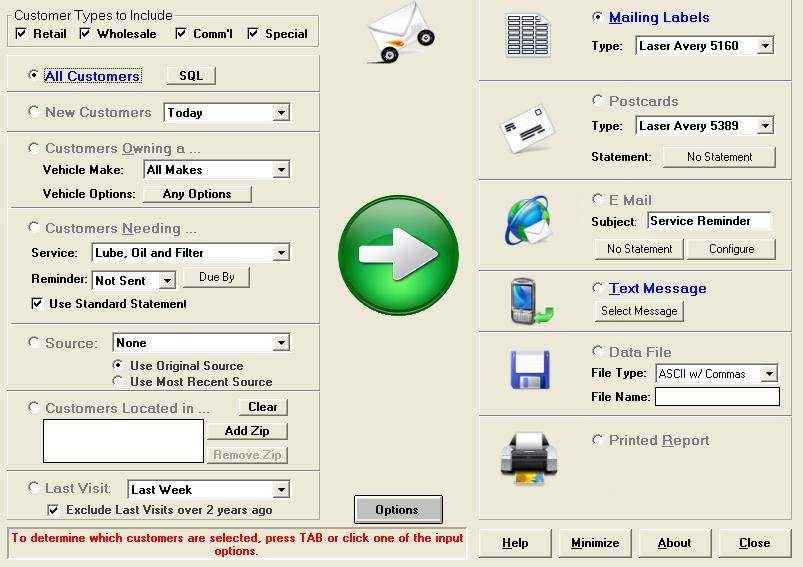803x567 pixels.
Task: Click the text message phone icon
Action: pyautogui.click(x=527, y=299)
